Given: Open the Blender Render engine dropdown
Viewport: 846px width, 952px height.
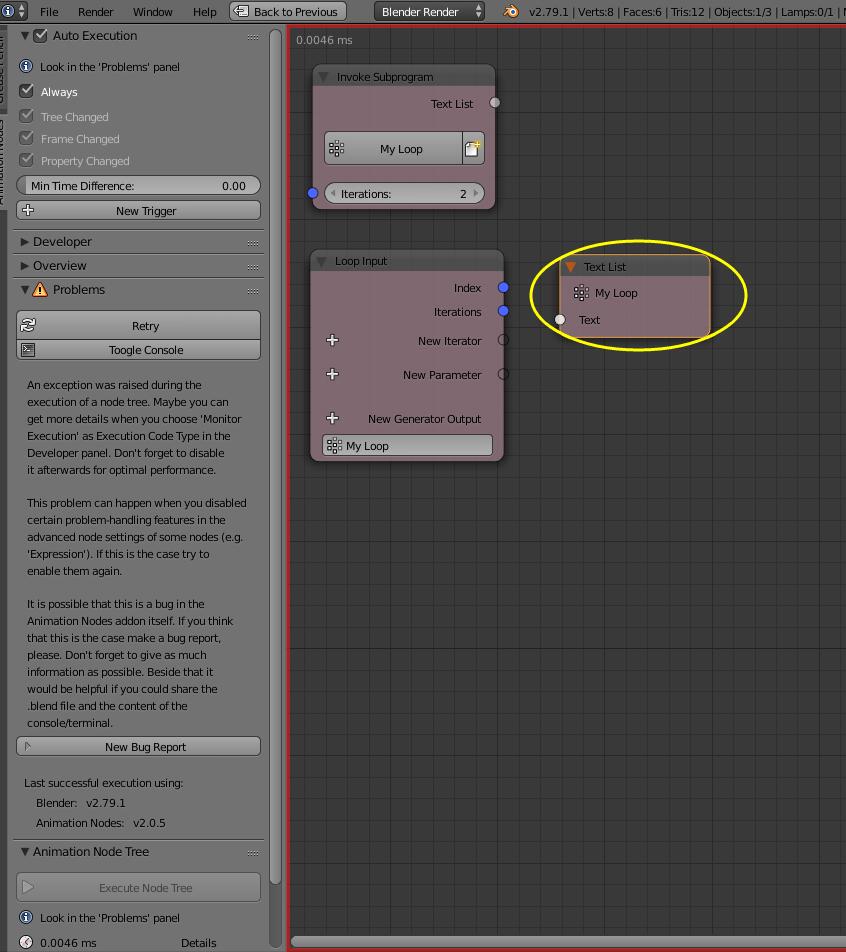Looking at the screenshot, I should pyautogui.click(x=429, y=12).
